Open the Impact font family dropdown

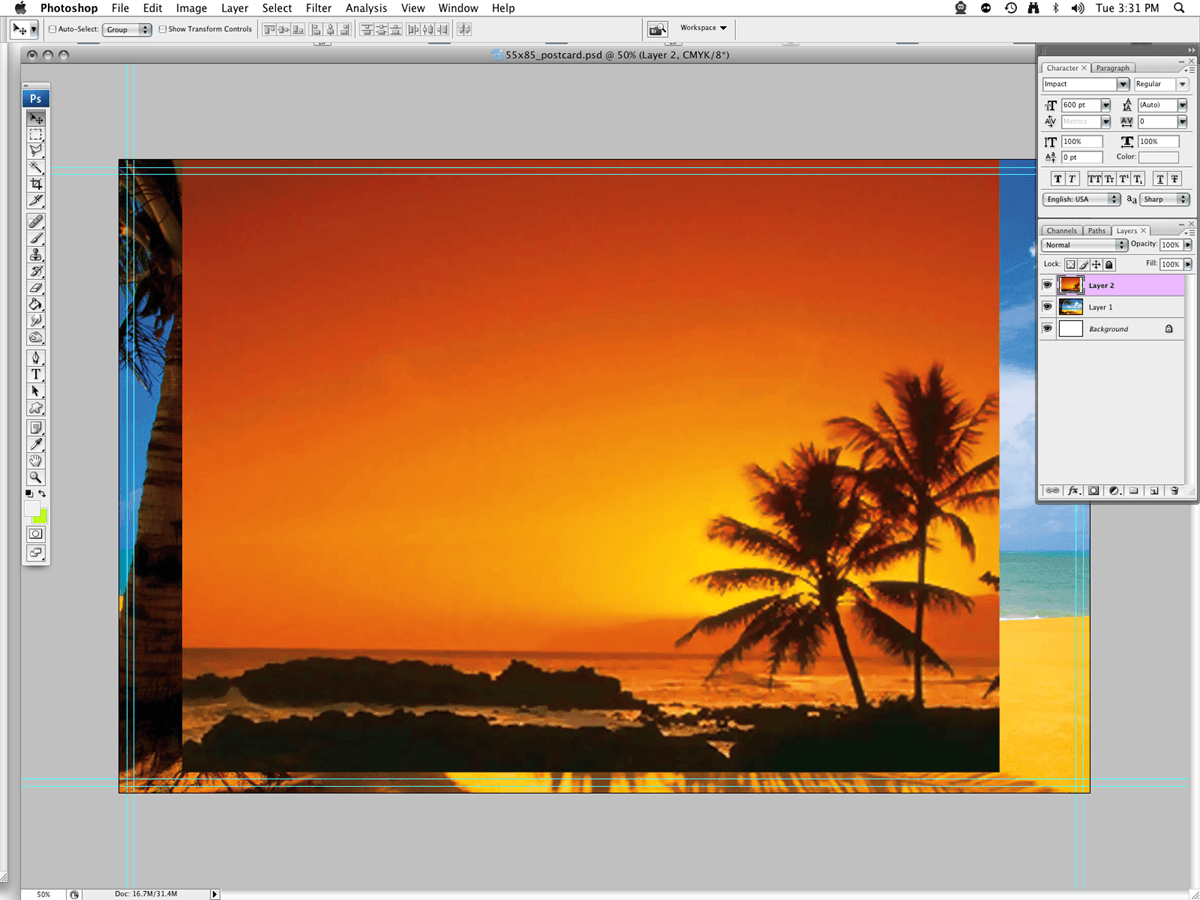(1123, 85)
